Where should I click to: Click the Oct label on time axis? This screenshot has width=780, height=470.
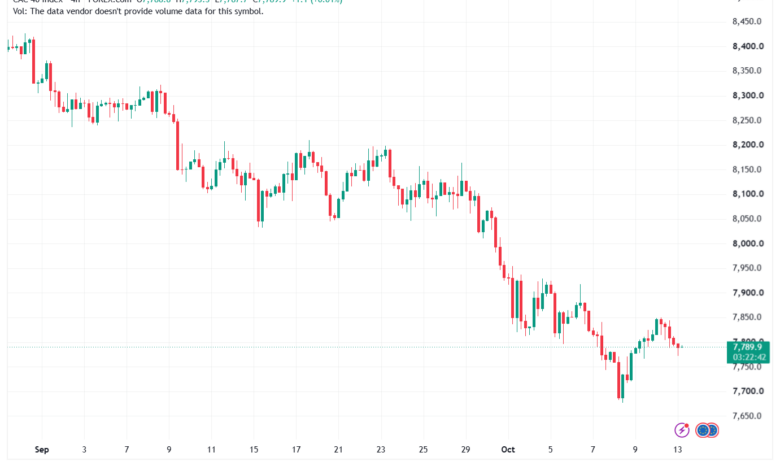point(508,449)
